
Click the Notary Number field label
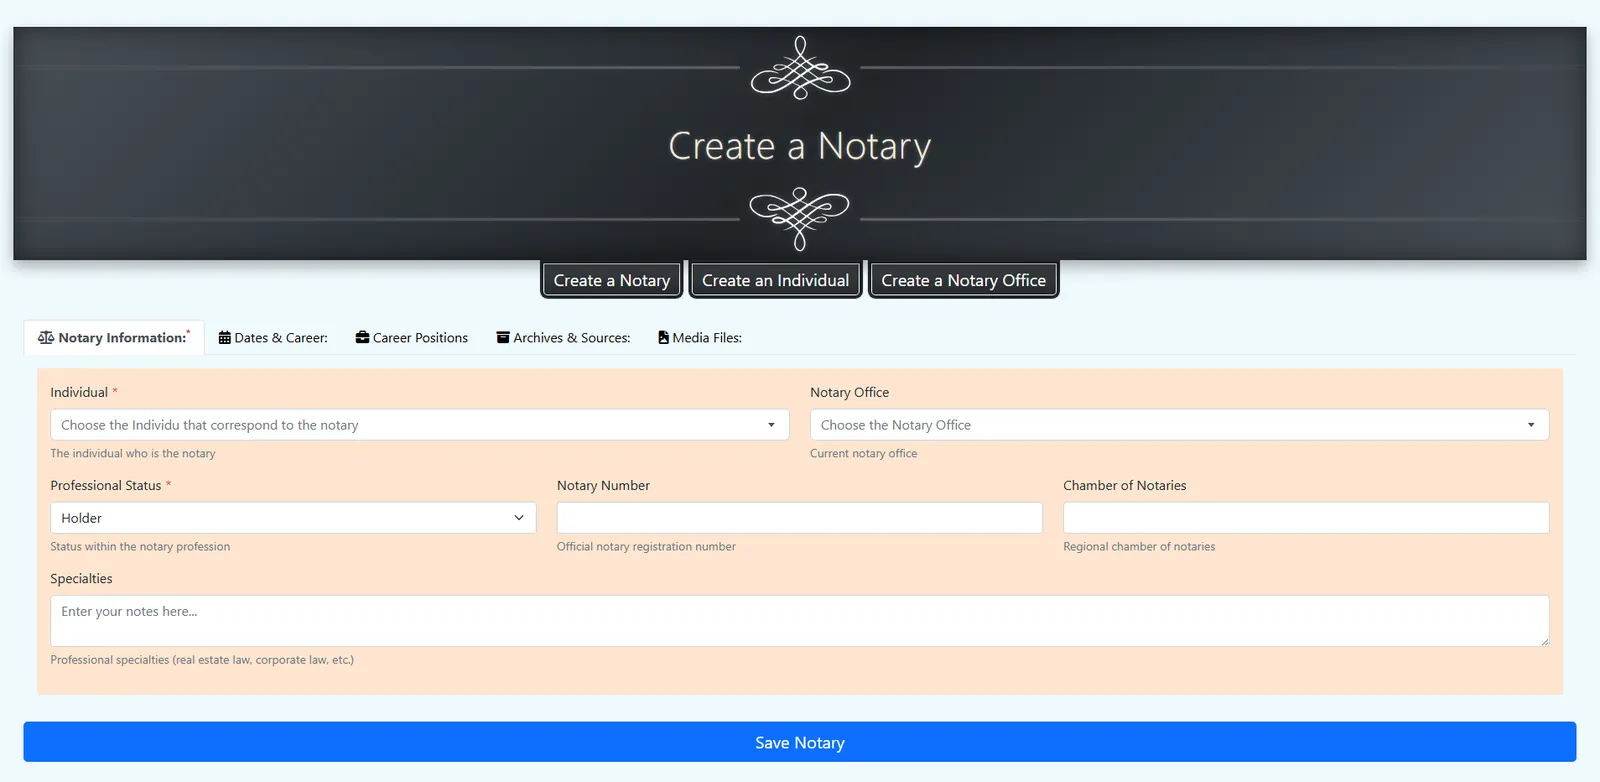tap(603, 485)
